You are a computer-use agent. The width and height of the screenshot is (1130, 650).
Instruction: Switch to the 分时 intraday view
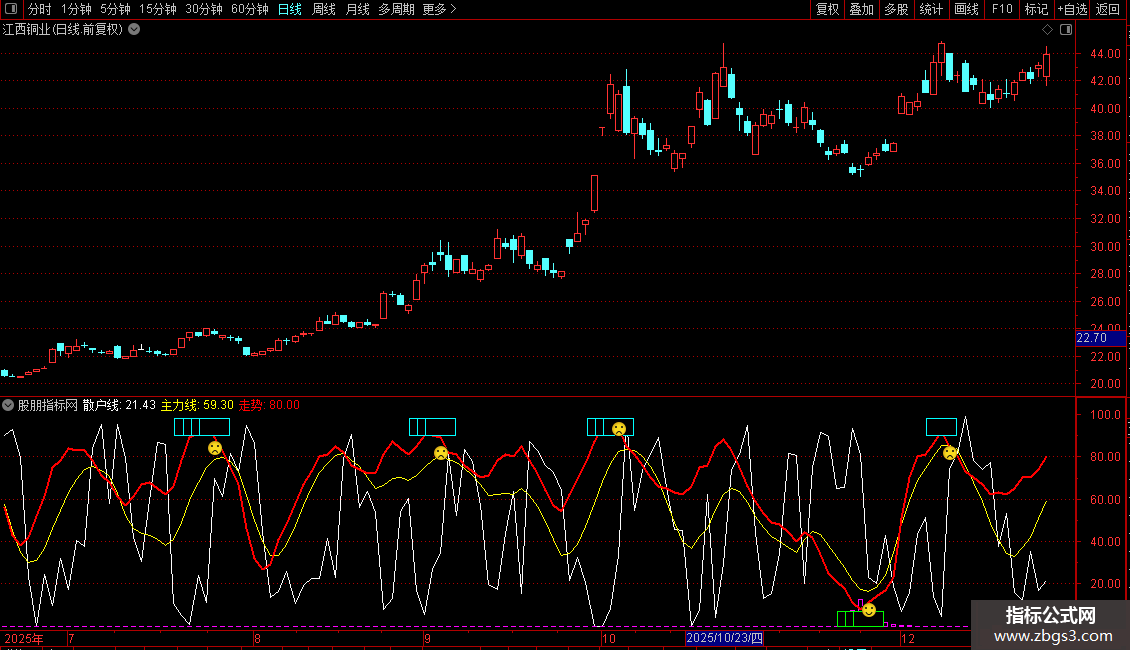[x=40, y=9]
